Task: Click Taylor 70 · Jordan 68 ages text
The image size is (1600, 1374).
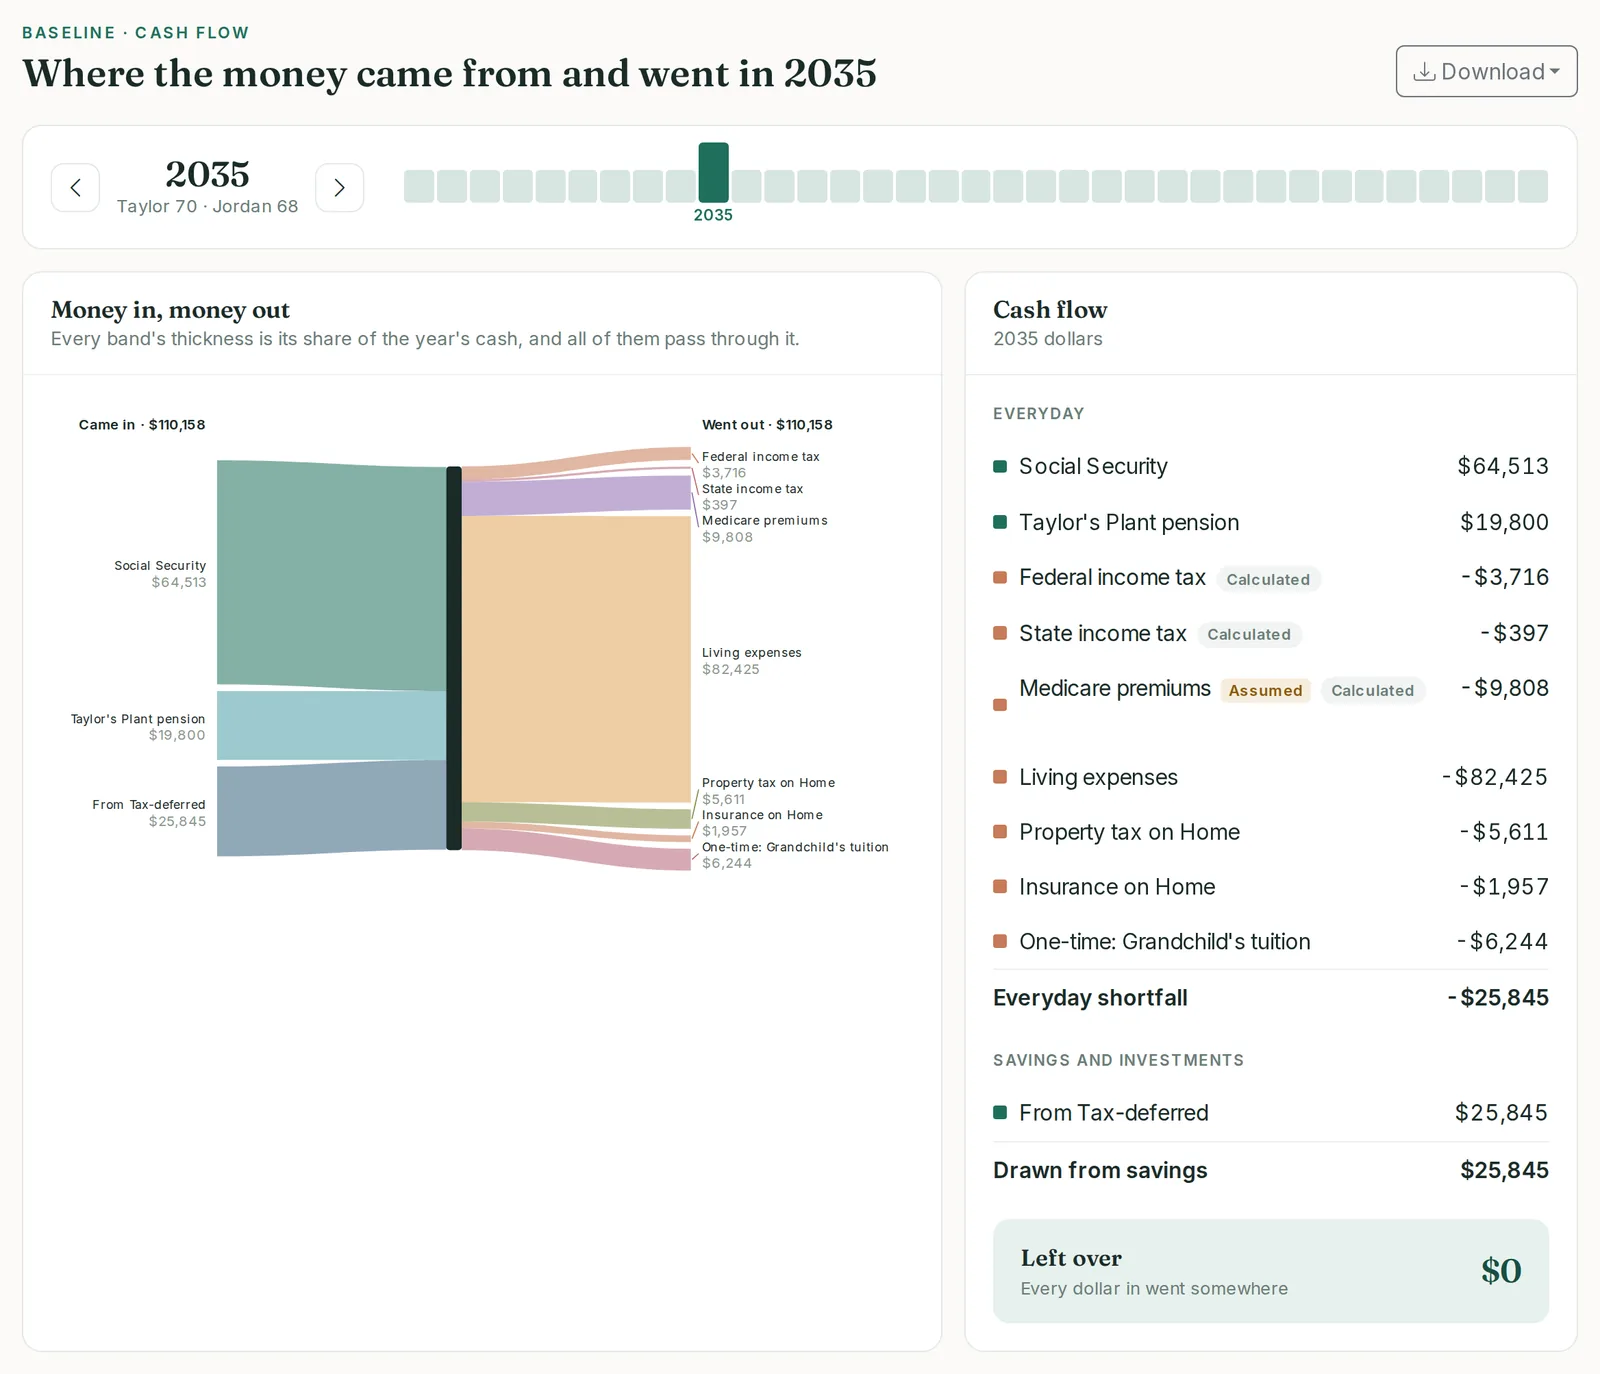Action: [x=207, y=207]
